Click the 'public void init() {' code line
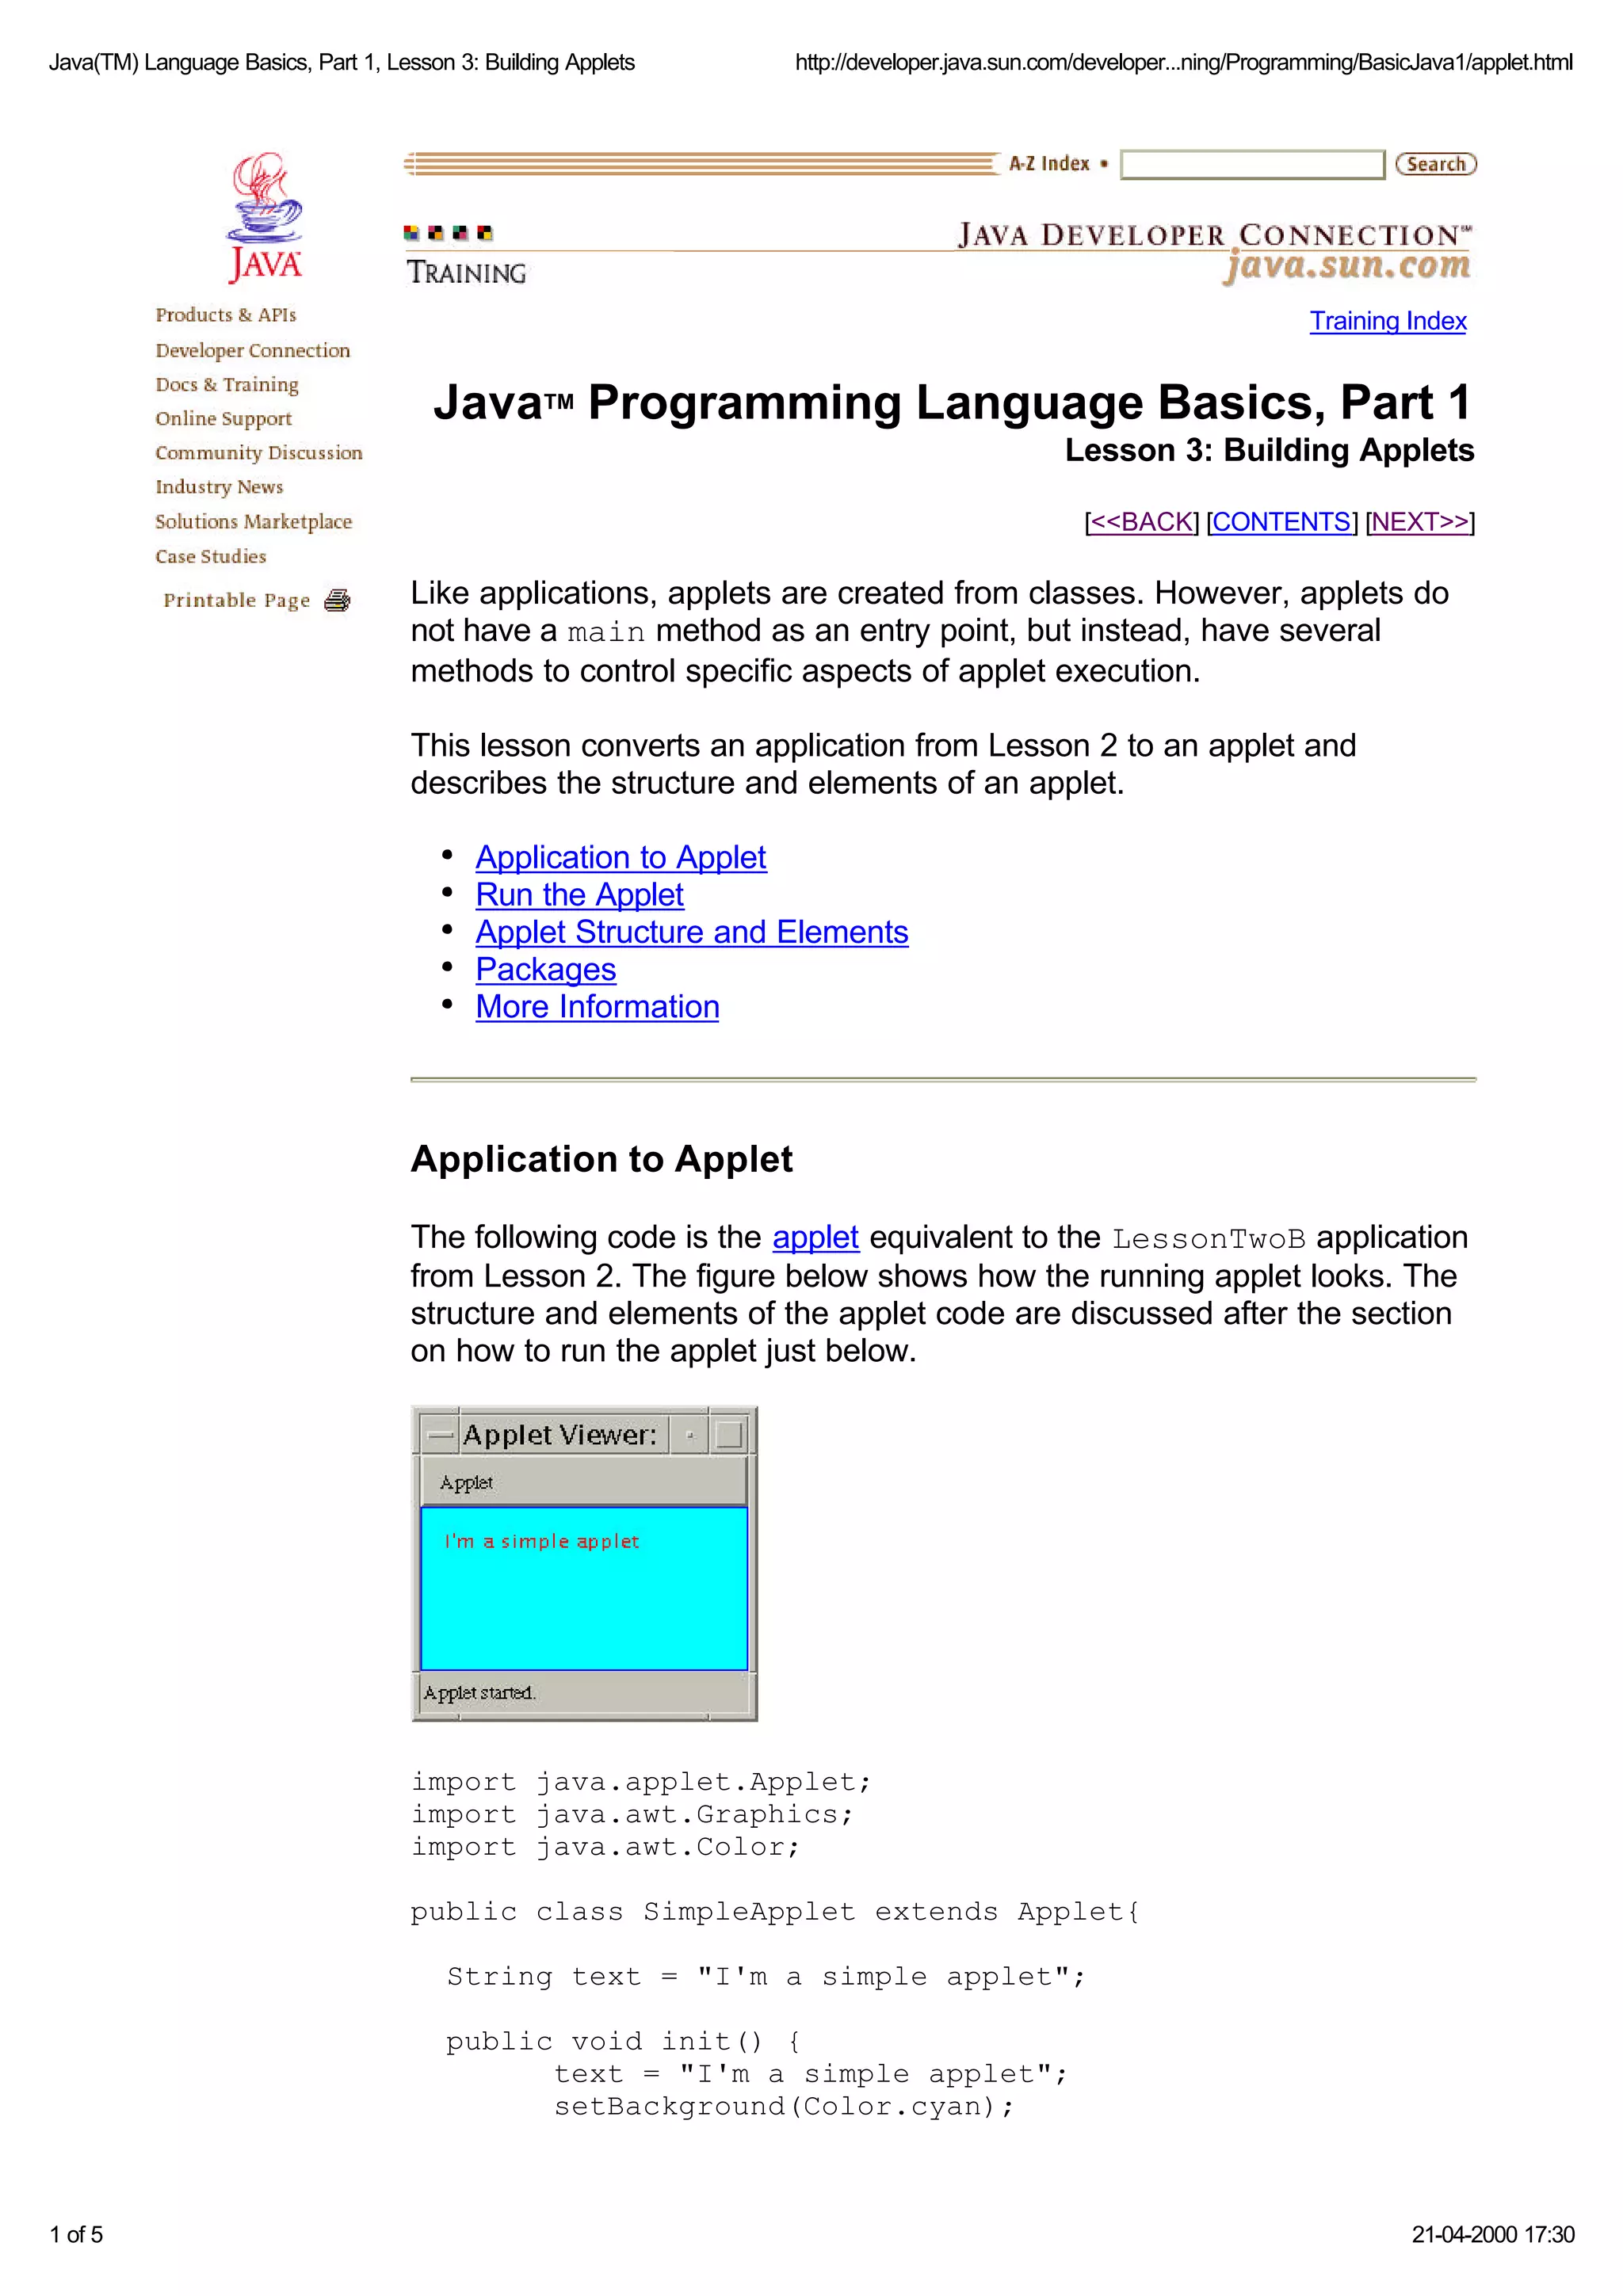This screenshot has height=2296, width=1623. (623, 2042)
